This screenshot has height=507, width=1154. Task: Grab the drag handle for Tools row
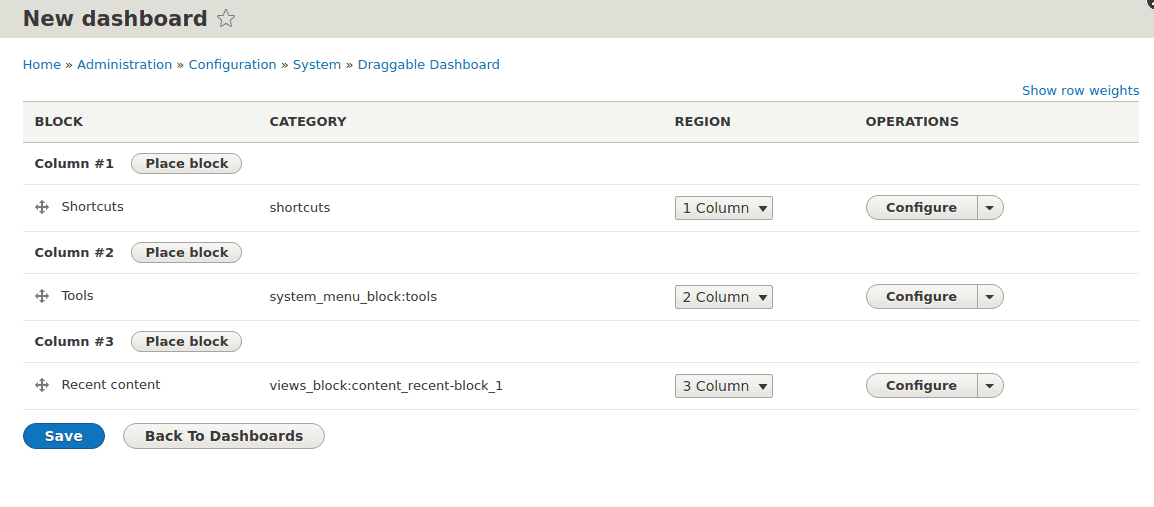(42, 297)
